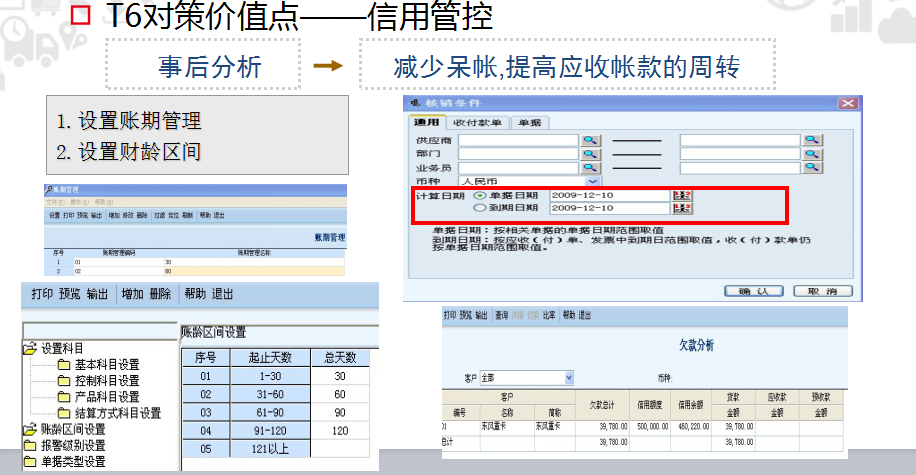Select the 账龄区间设置 tree node

point(72,429)
